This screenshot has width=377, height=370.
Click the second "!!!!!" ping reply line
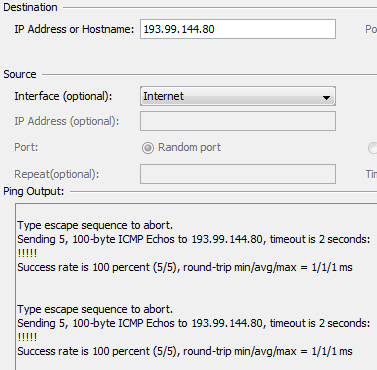click(x=27, y=337)
